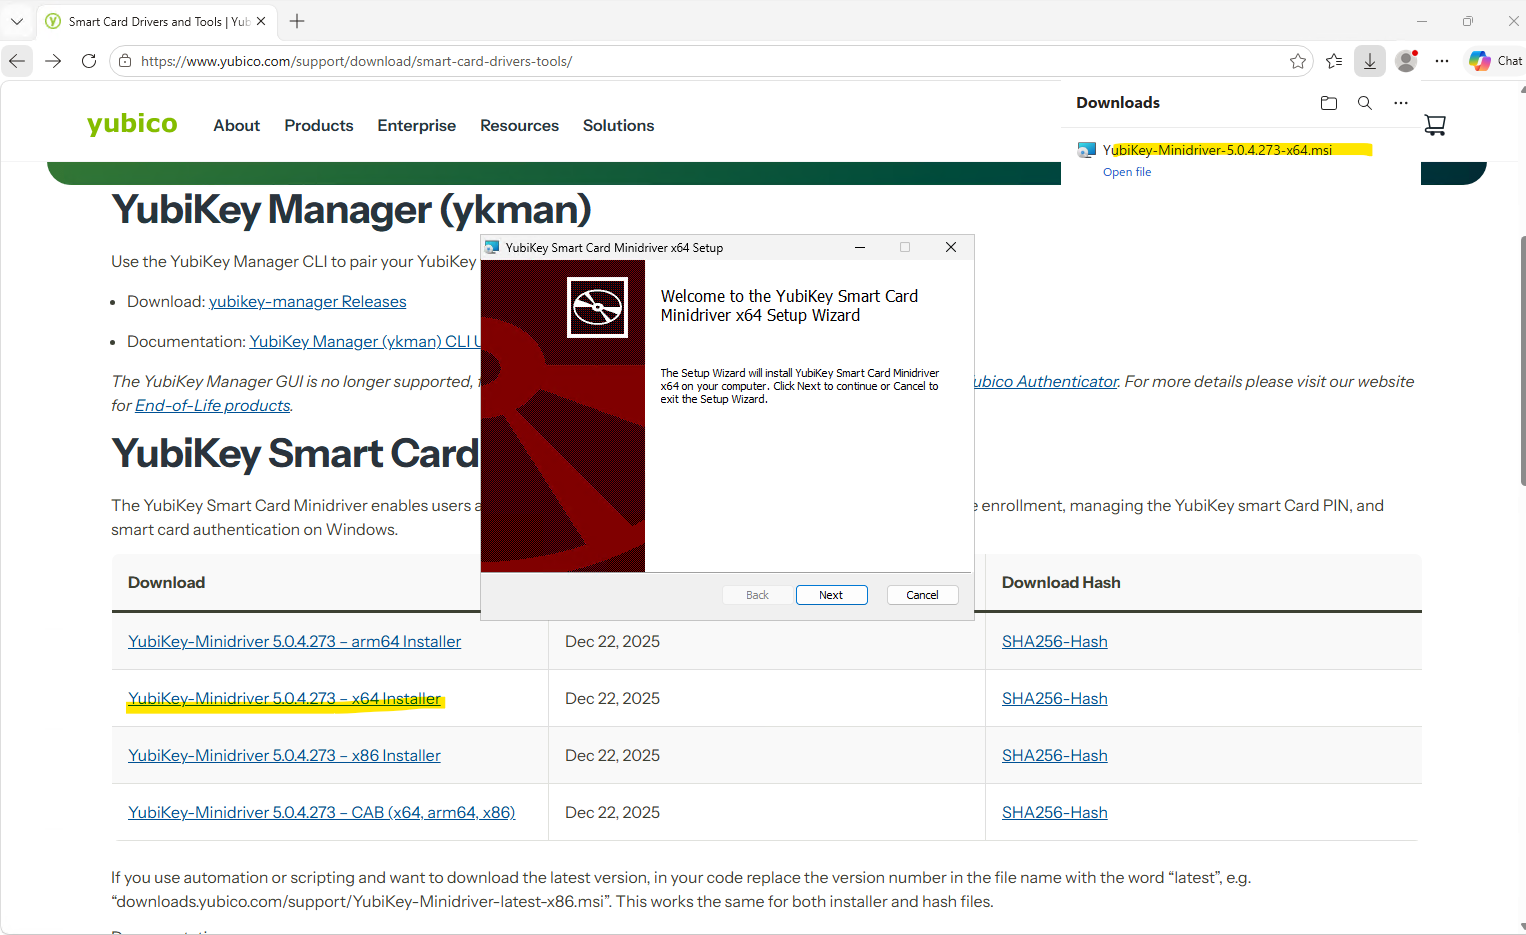Select Dec 22, 2025 in the arm64 row
The image size is (1526, 935).
[x=613, y=642]
